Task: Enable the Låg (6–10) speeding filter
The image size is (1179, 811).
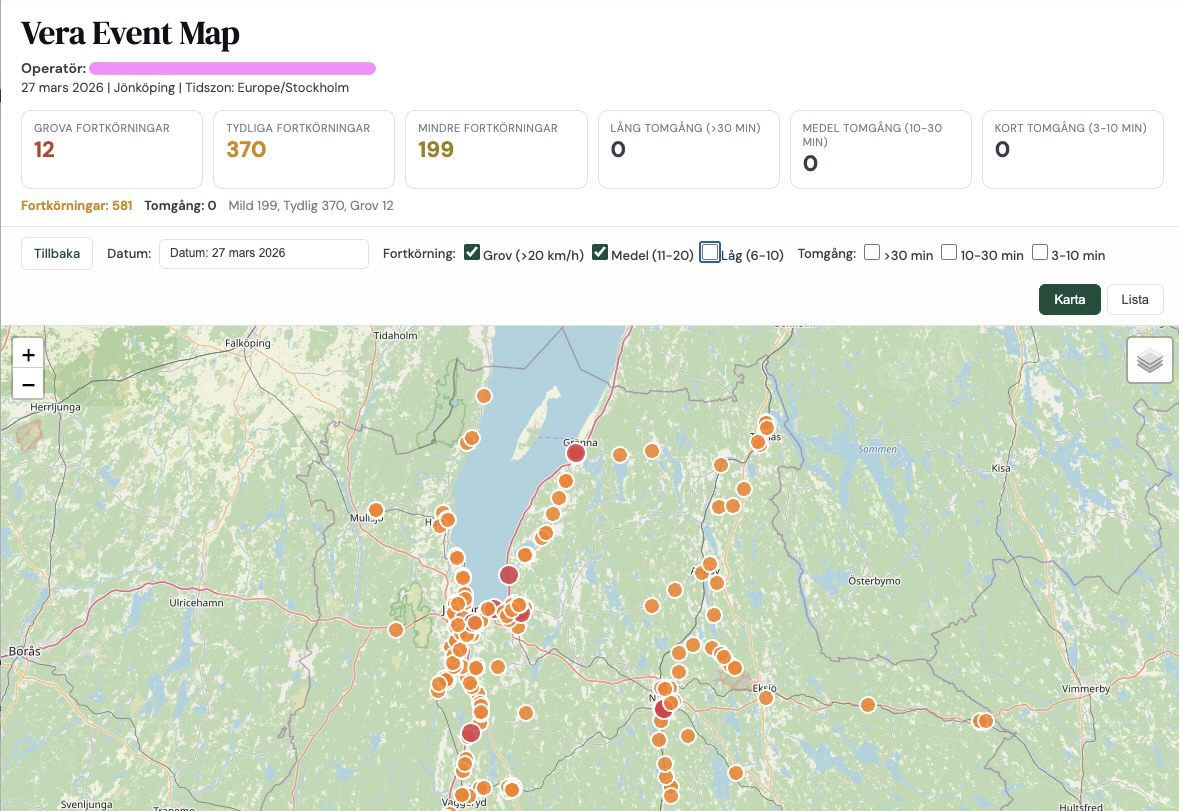Action: [x=710, y=252]
